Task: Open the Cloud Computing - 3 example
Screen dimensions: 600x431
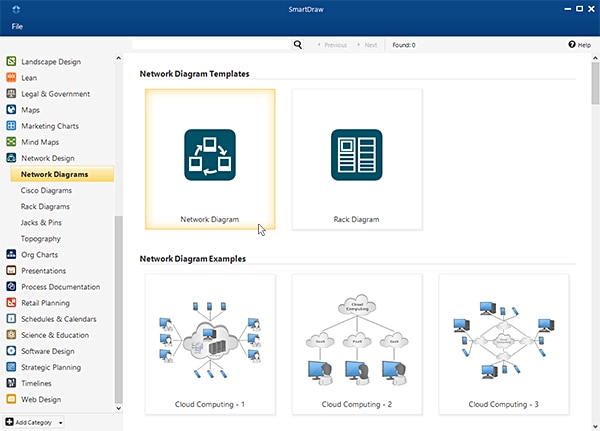Action: click(504, 344)
